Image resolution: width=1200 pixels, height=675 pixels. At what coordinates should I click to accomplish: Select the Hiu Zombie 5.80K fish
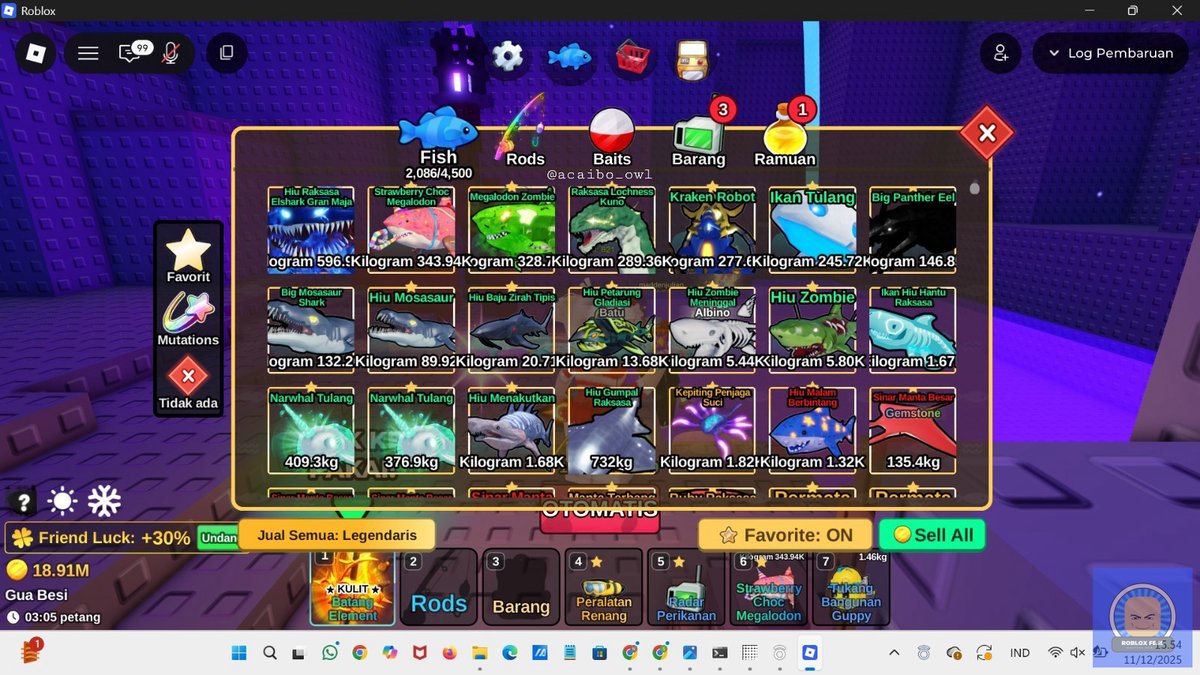tap(812, 330)
